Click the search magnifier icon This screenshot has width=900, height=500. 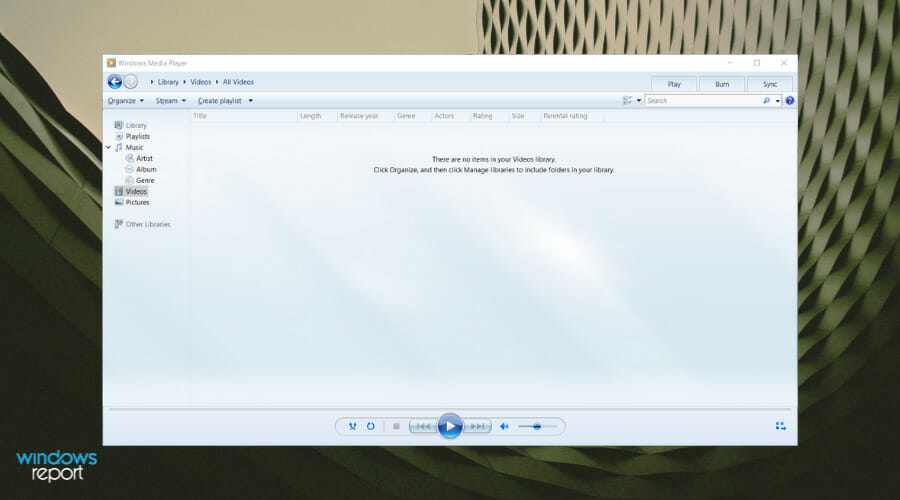click(x=766, y=100)
